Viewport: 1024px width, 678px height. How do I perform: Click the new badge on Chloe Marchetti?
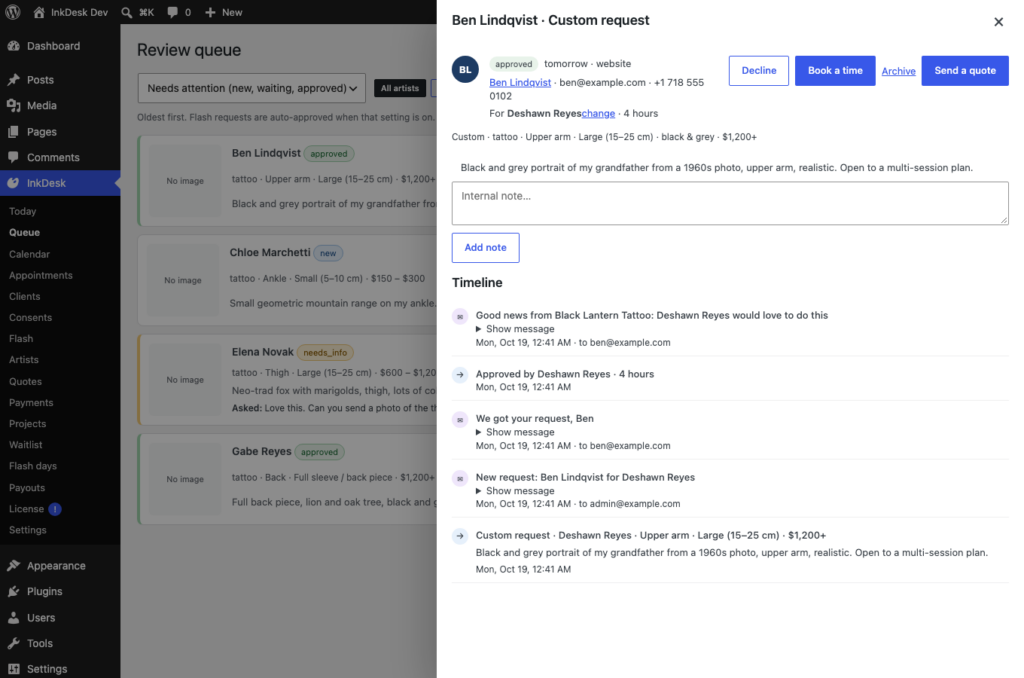328,253
